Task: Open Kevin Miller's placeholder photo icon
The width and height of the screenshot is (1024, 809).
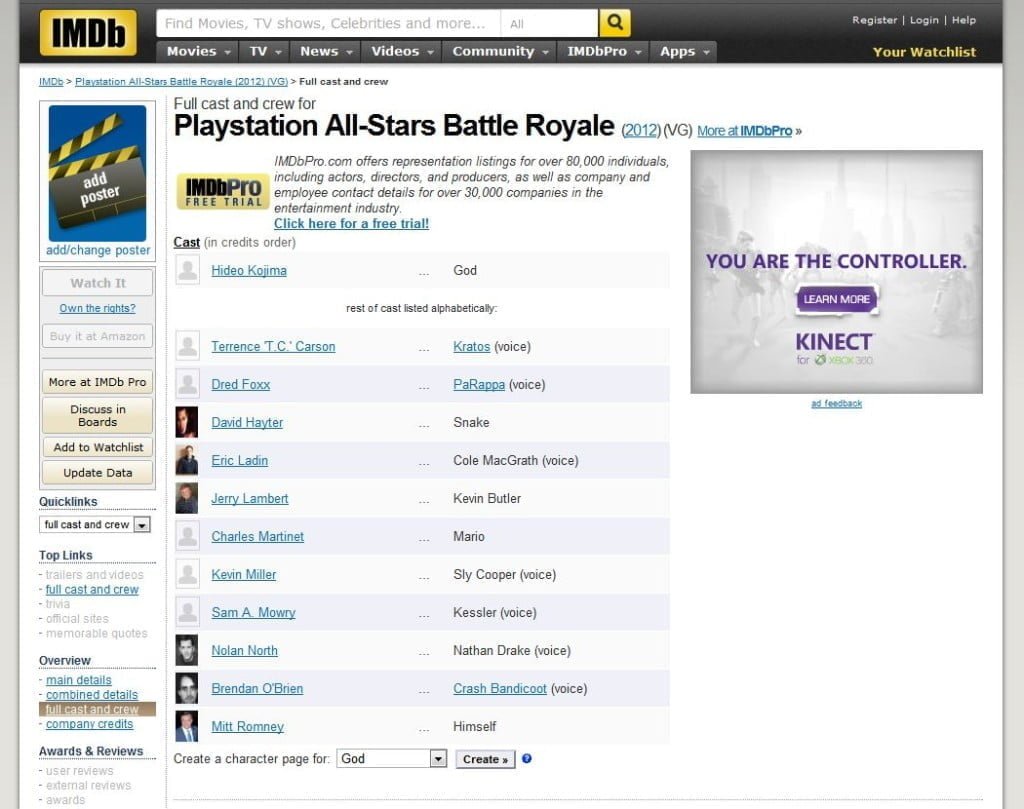Action: pos(187,574)
